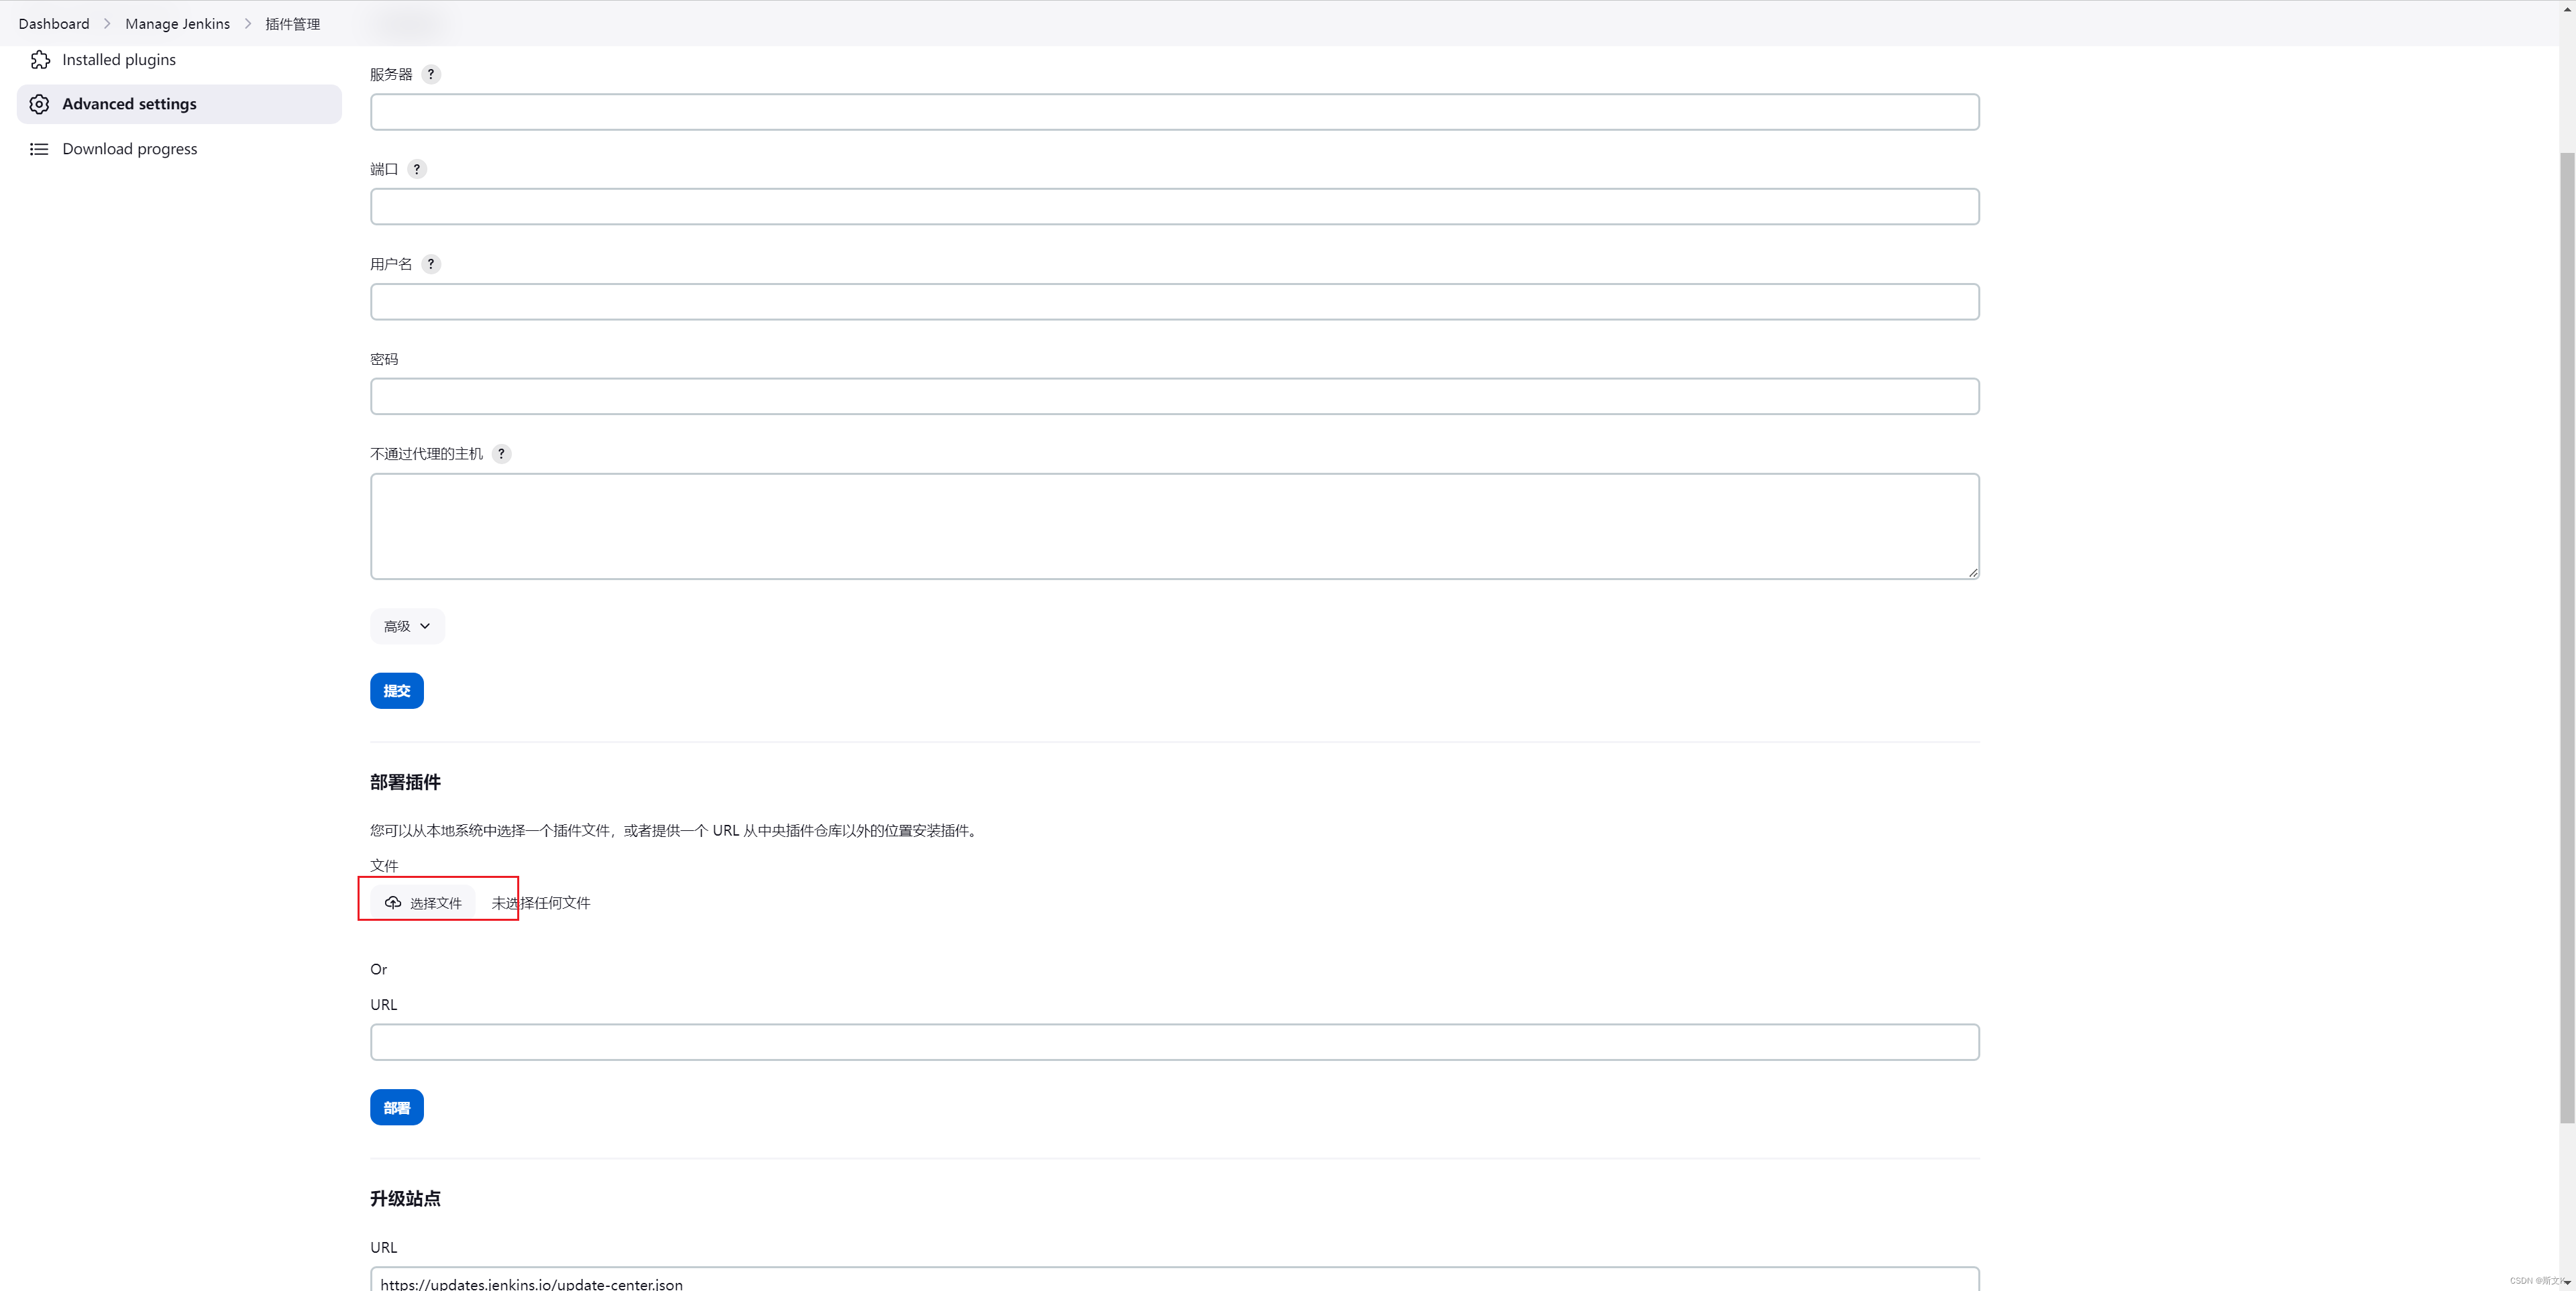The image size is (2576, 1291).
Task: Focus the 部署插件 URL input field
Action: coord(1175,1042)
